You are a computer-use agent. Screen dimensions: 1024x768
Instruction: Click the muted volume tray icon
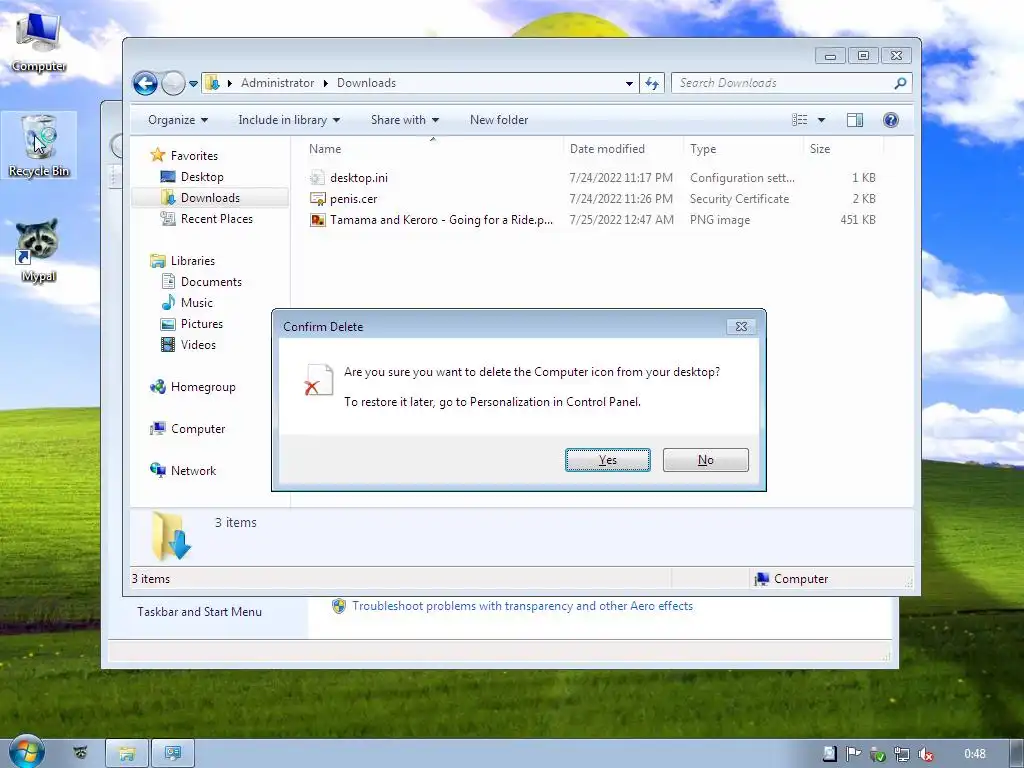925,754
